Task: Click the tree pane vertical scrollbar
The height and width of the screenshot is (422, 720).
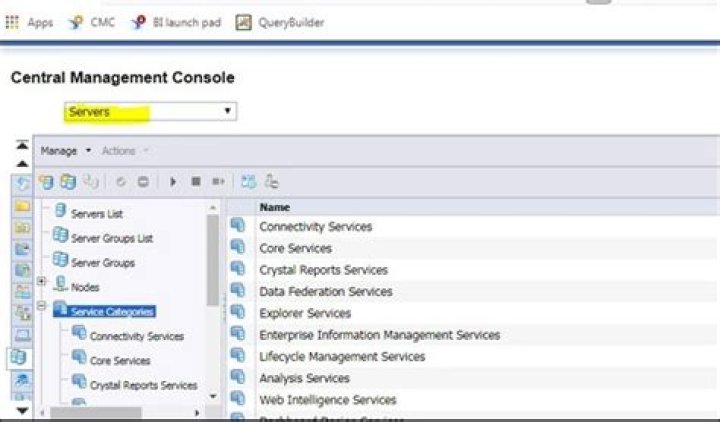Action: coord(213,260)
